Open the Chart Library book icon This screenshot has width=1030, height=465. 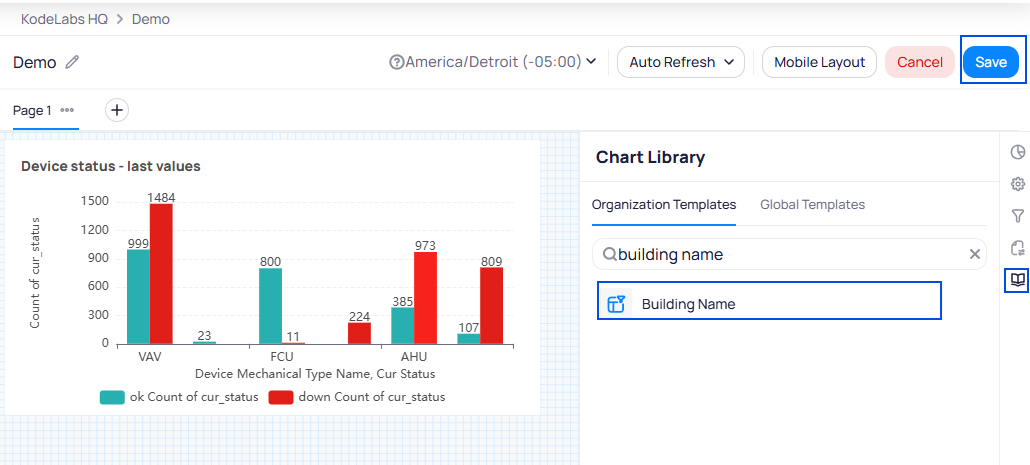[1018, 280]
